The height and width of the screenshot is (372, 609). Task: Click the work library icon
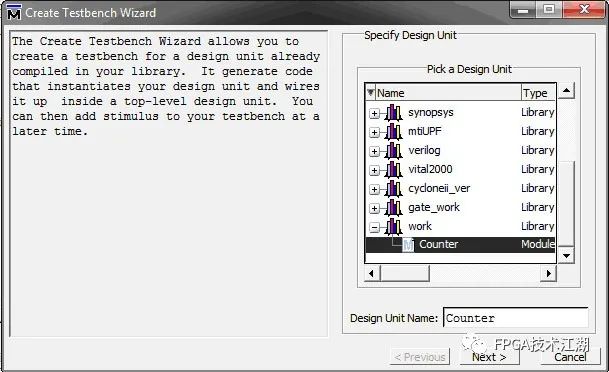[x=393, y=227]
